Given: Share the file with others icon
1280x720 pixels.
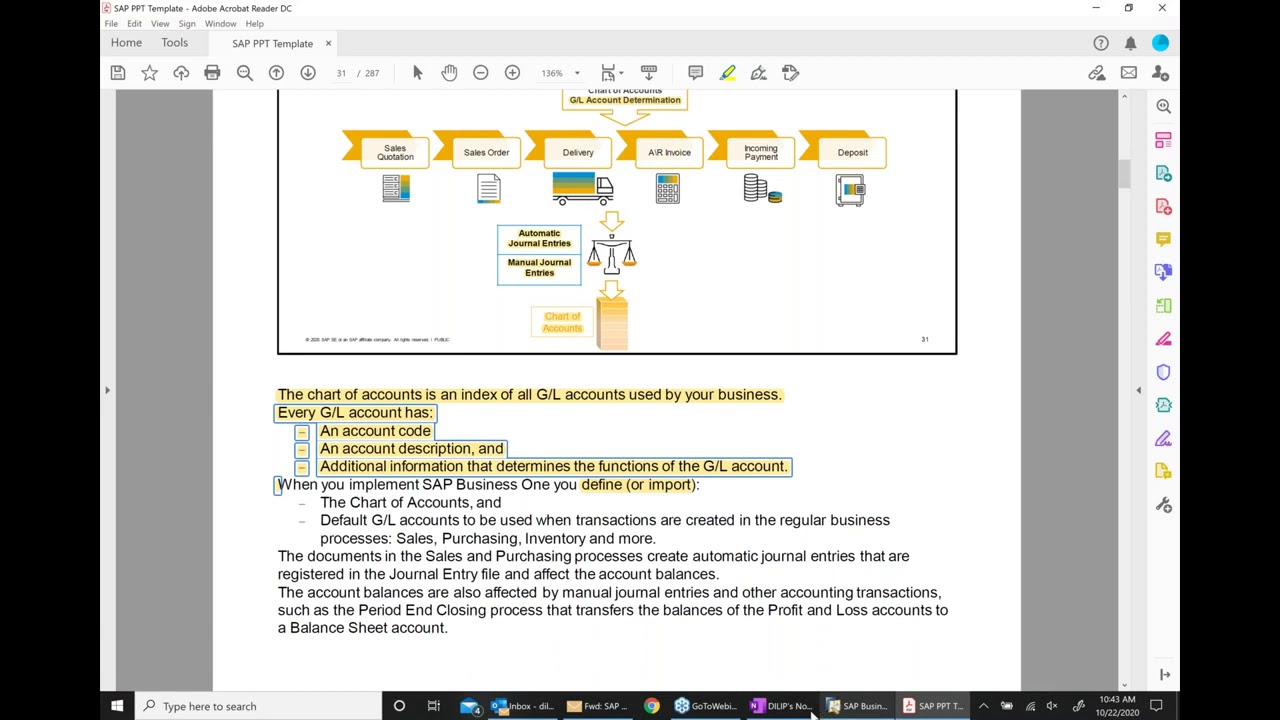Looking at the screenshot, I should [1160, 73].
